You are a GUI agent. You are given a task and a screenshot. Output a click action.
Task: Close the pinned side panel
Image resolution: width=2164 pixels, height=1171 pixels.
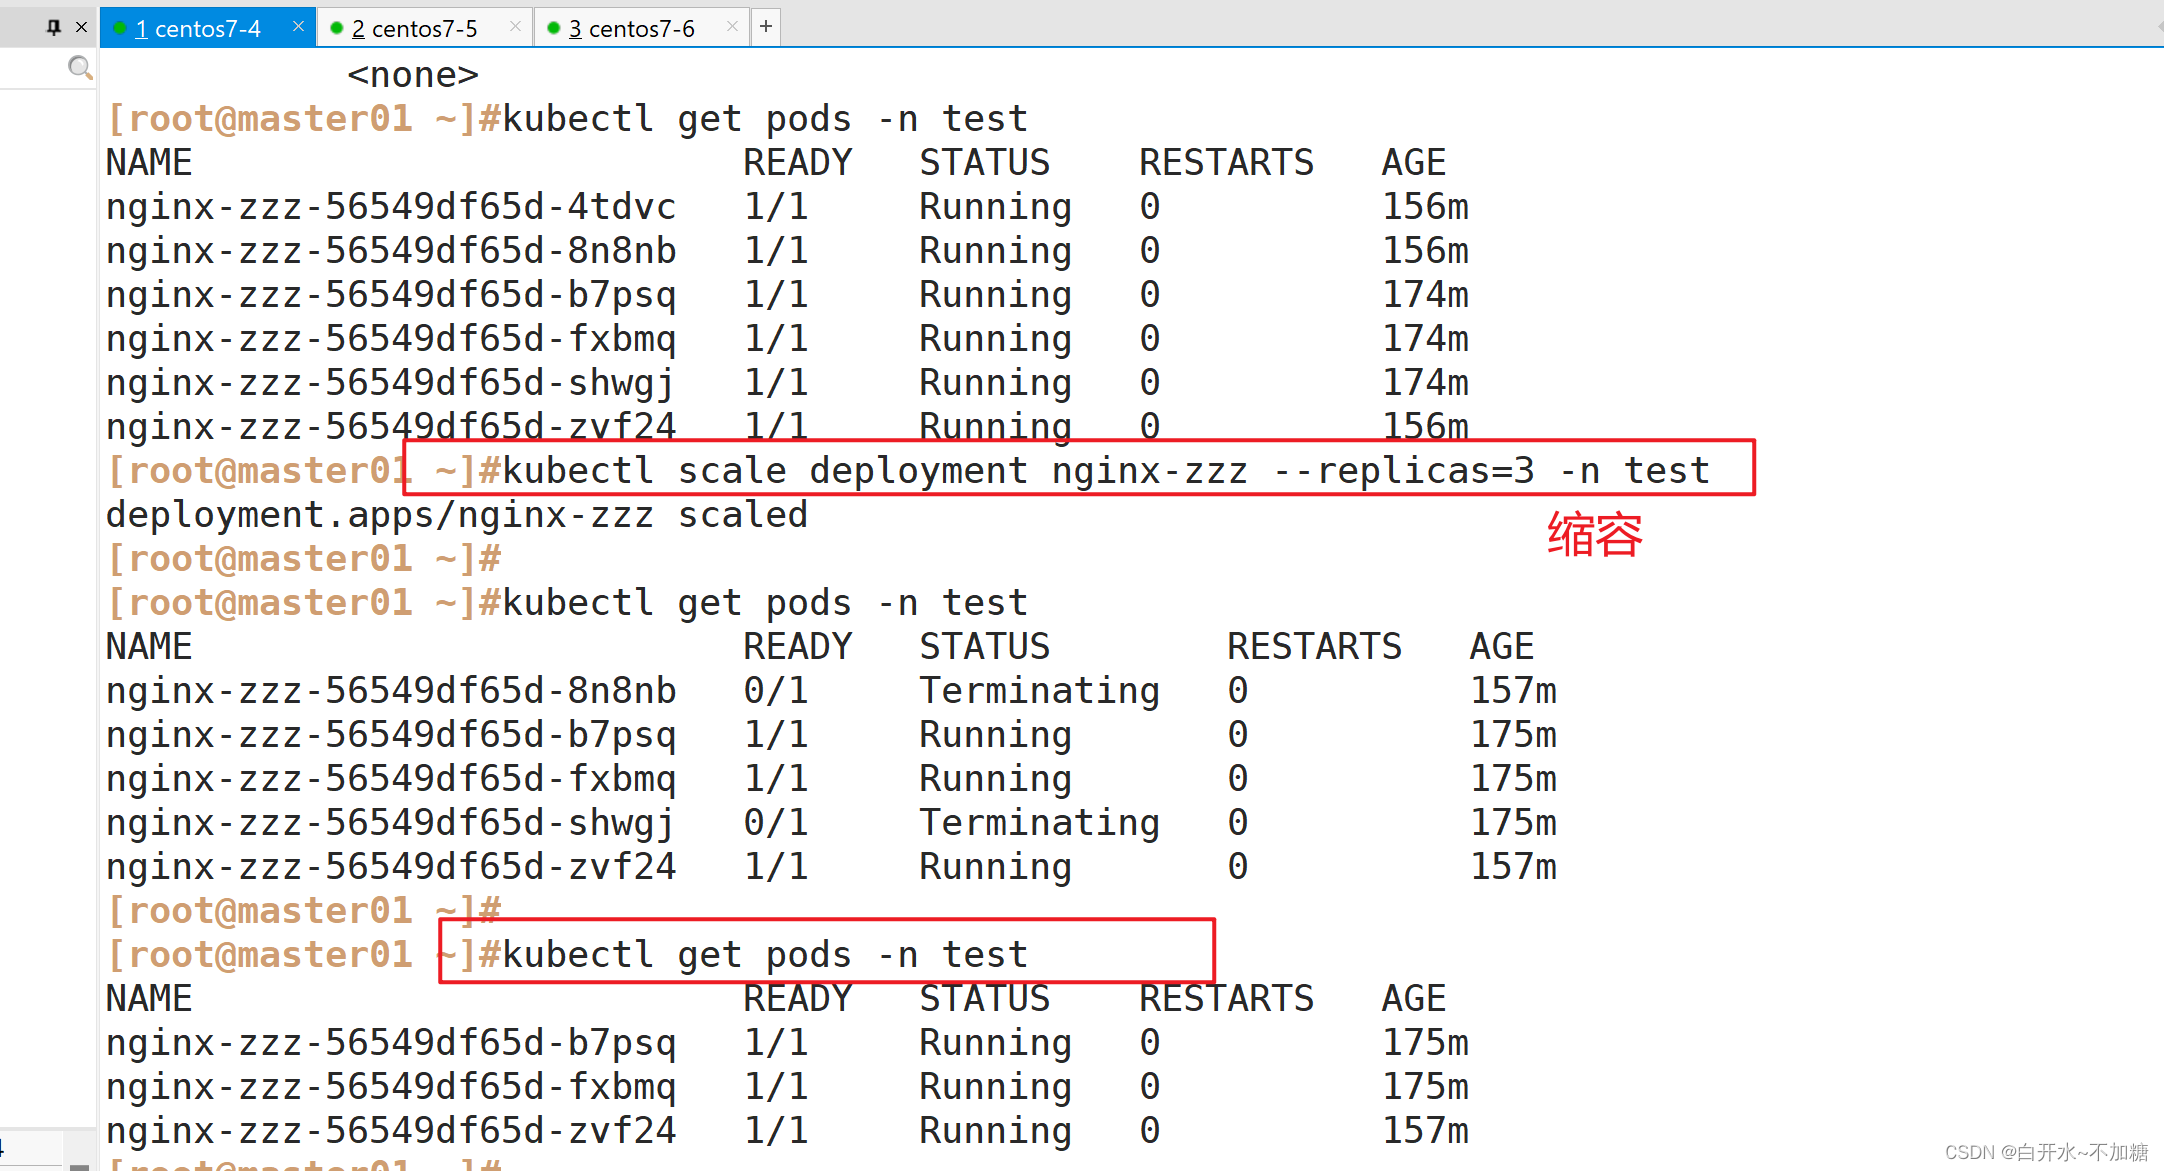82,27
